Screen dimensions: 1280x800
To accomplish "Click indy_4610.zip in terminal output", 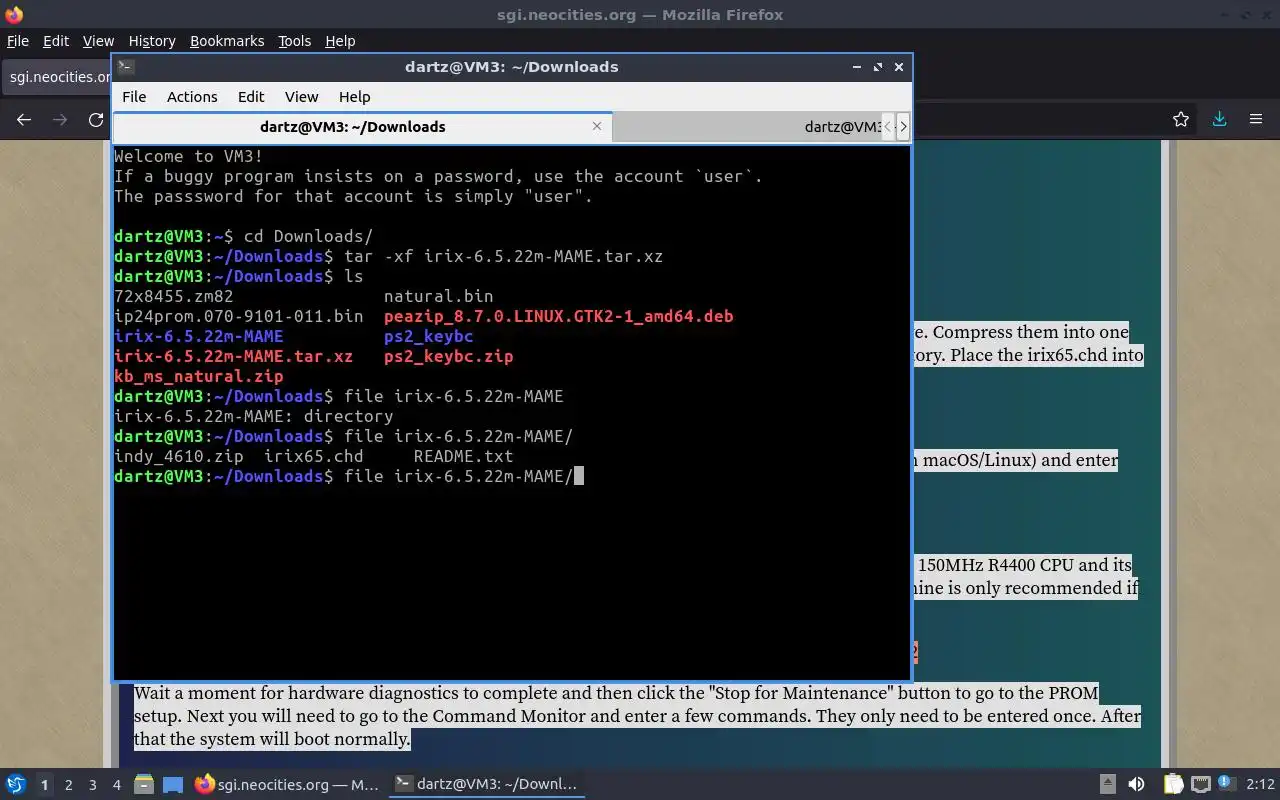I will 178,456.
